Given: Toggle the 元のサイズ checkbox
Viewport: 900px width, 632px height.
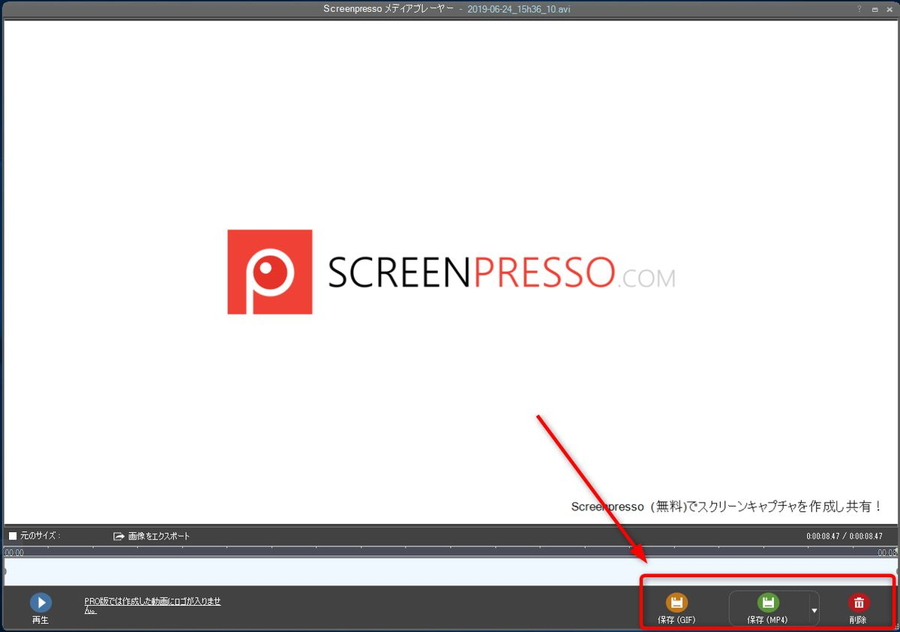Looking at the screenshot, I should [13, 536].
